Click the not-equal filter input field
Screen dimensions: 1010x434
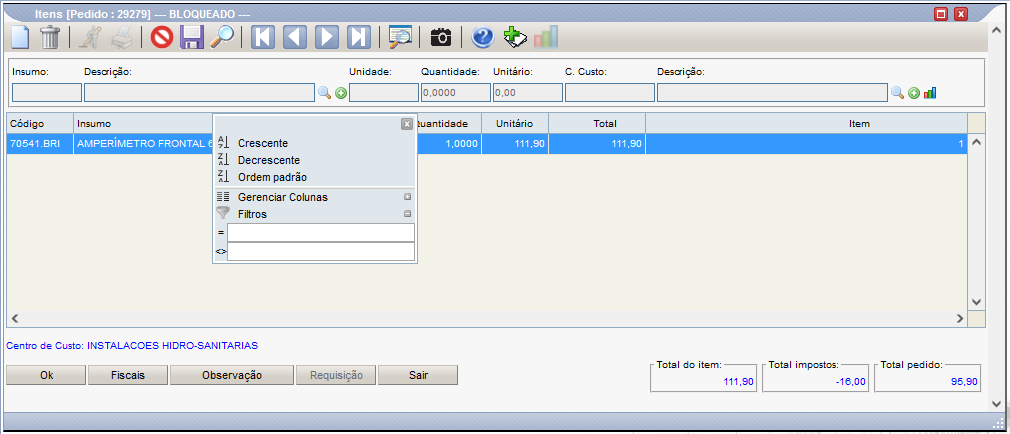coord(321,251)
